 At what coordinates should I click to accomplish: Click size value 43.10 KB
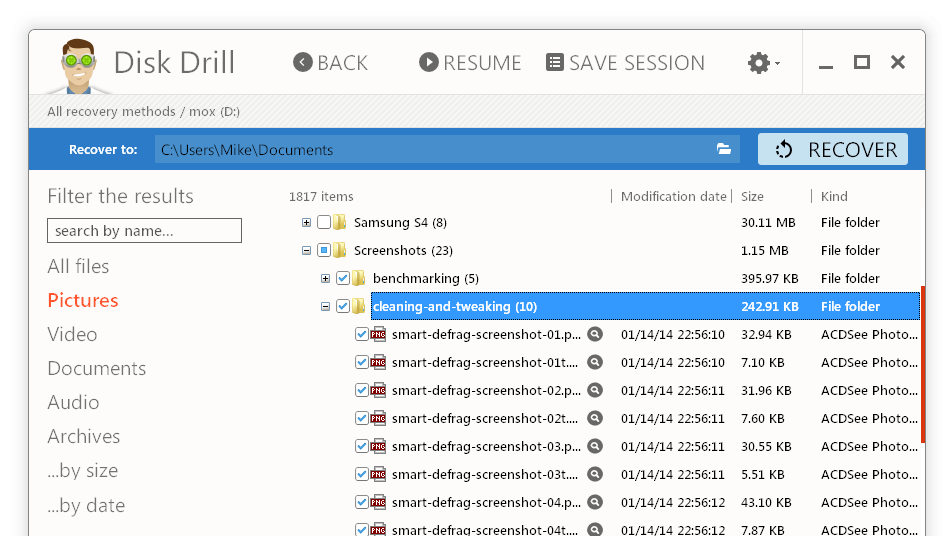(766, 502)
